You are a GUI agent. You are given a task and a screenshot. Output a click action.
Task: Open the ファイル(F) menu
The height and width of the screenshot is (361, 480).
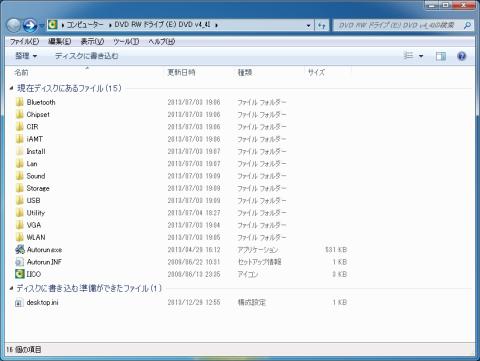[x=24, y=41]
